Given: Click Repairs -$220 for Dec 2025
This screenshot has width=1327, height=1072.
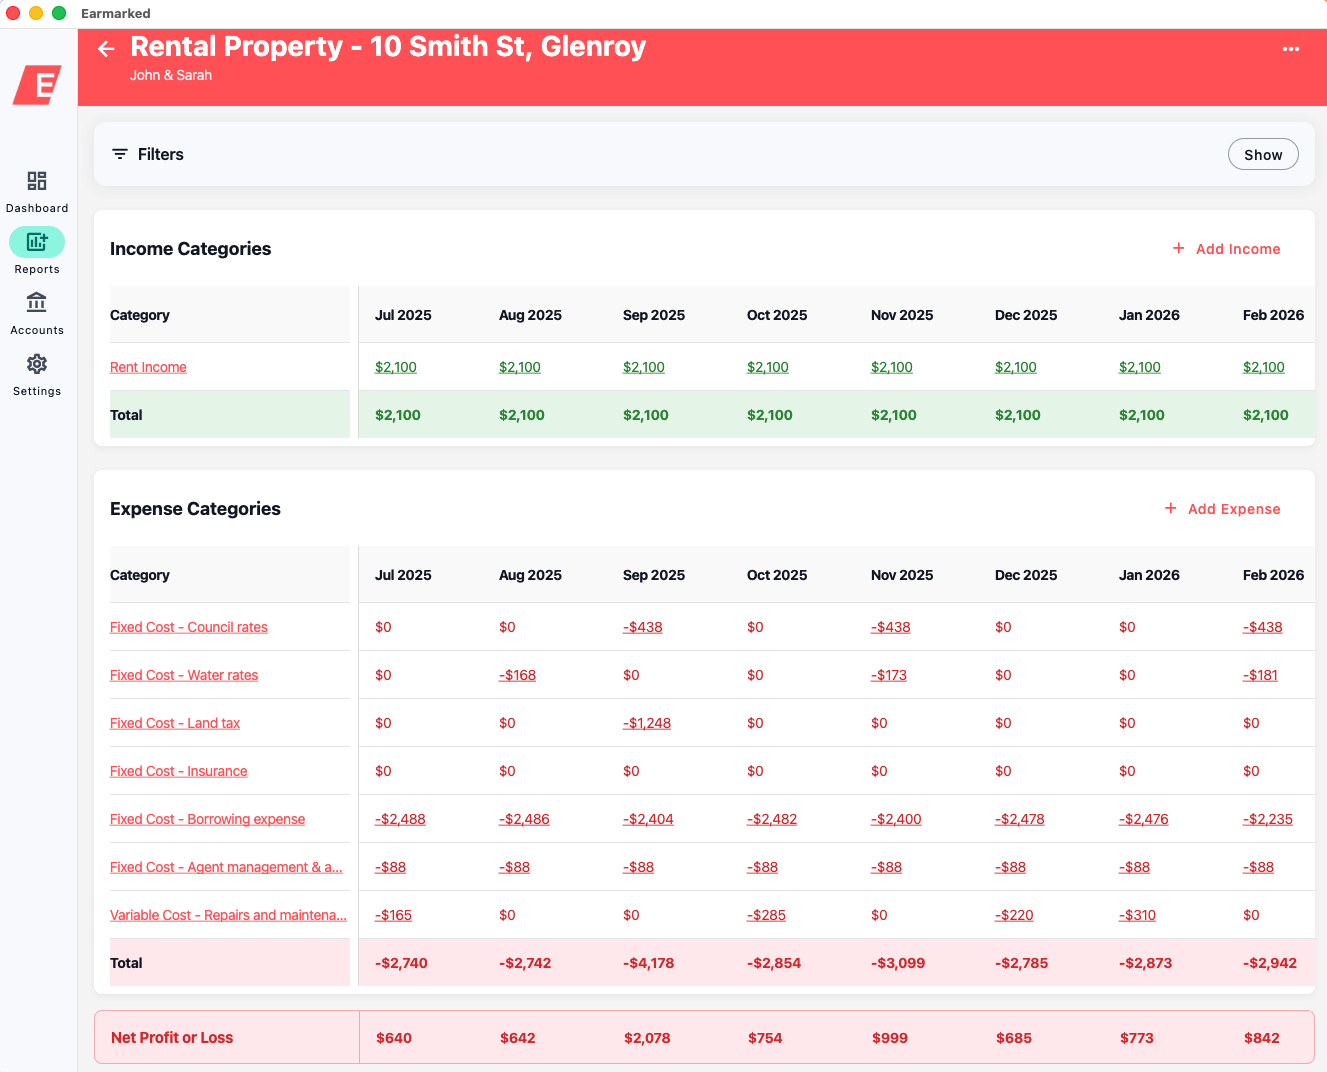Looking at the screenshot, I should click(1015, 915).
